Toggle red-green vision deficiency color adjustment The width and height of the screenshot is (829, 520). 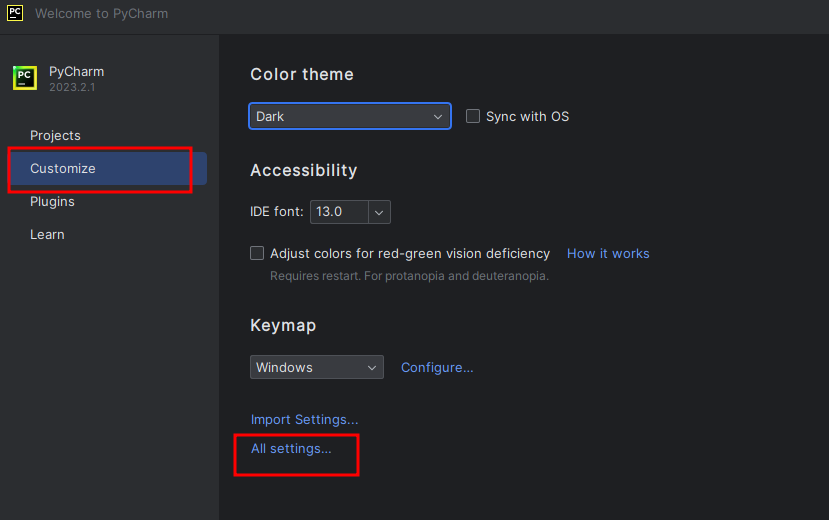point(257,253)
